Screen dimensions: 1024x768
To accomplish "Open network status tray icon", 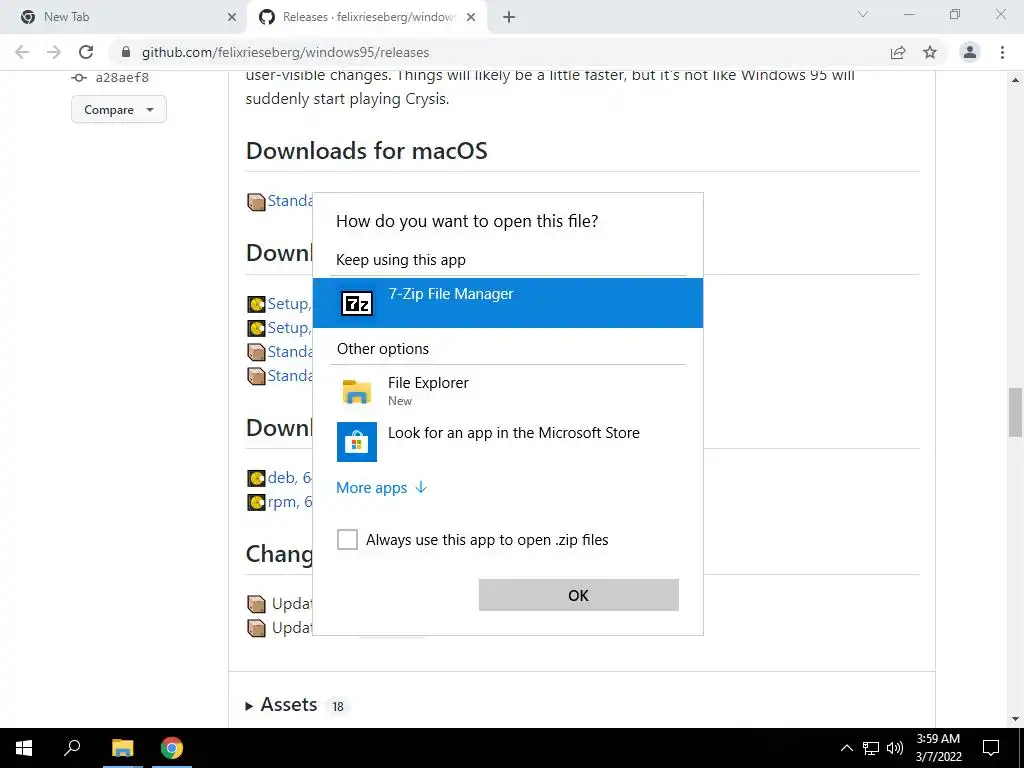I will tap(871, 748).
